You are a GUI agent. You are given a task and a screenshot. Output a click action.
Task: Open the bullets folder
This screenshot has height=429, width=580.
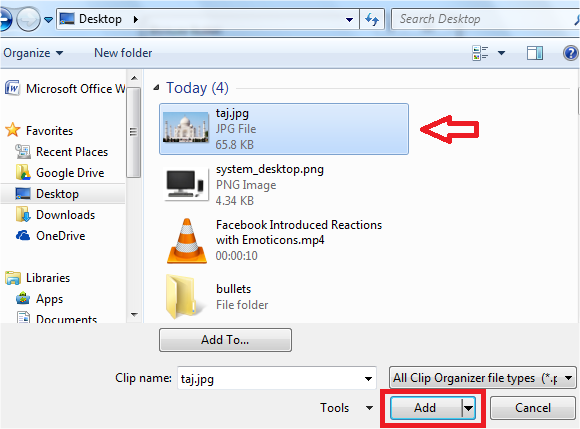click(x=216, y=297)
